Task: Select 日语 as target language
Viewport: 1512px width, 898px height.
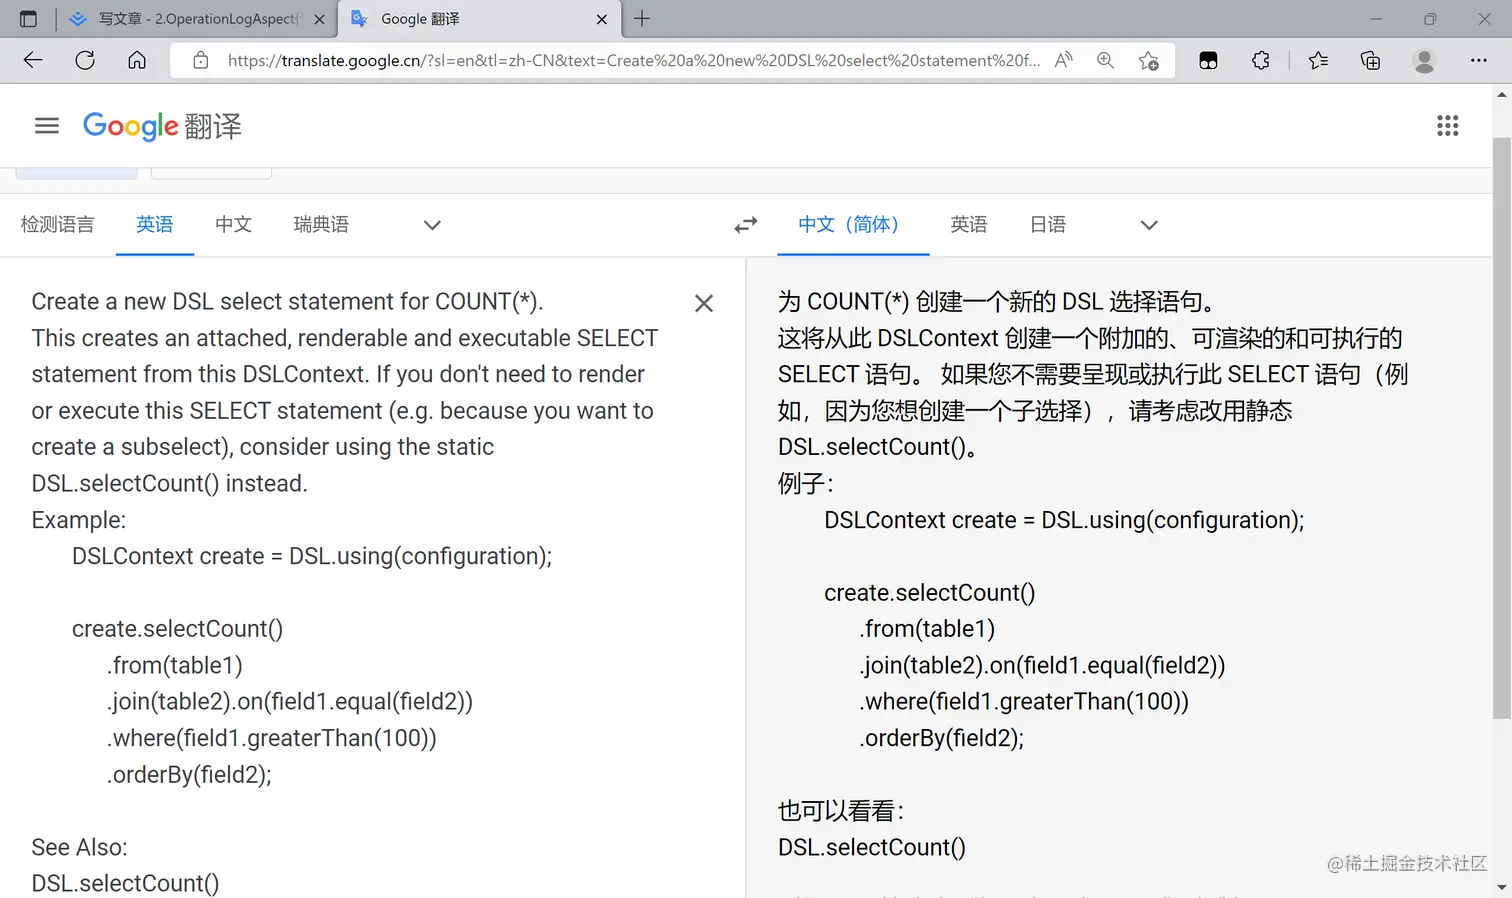Action: point(1048,225)
